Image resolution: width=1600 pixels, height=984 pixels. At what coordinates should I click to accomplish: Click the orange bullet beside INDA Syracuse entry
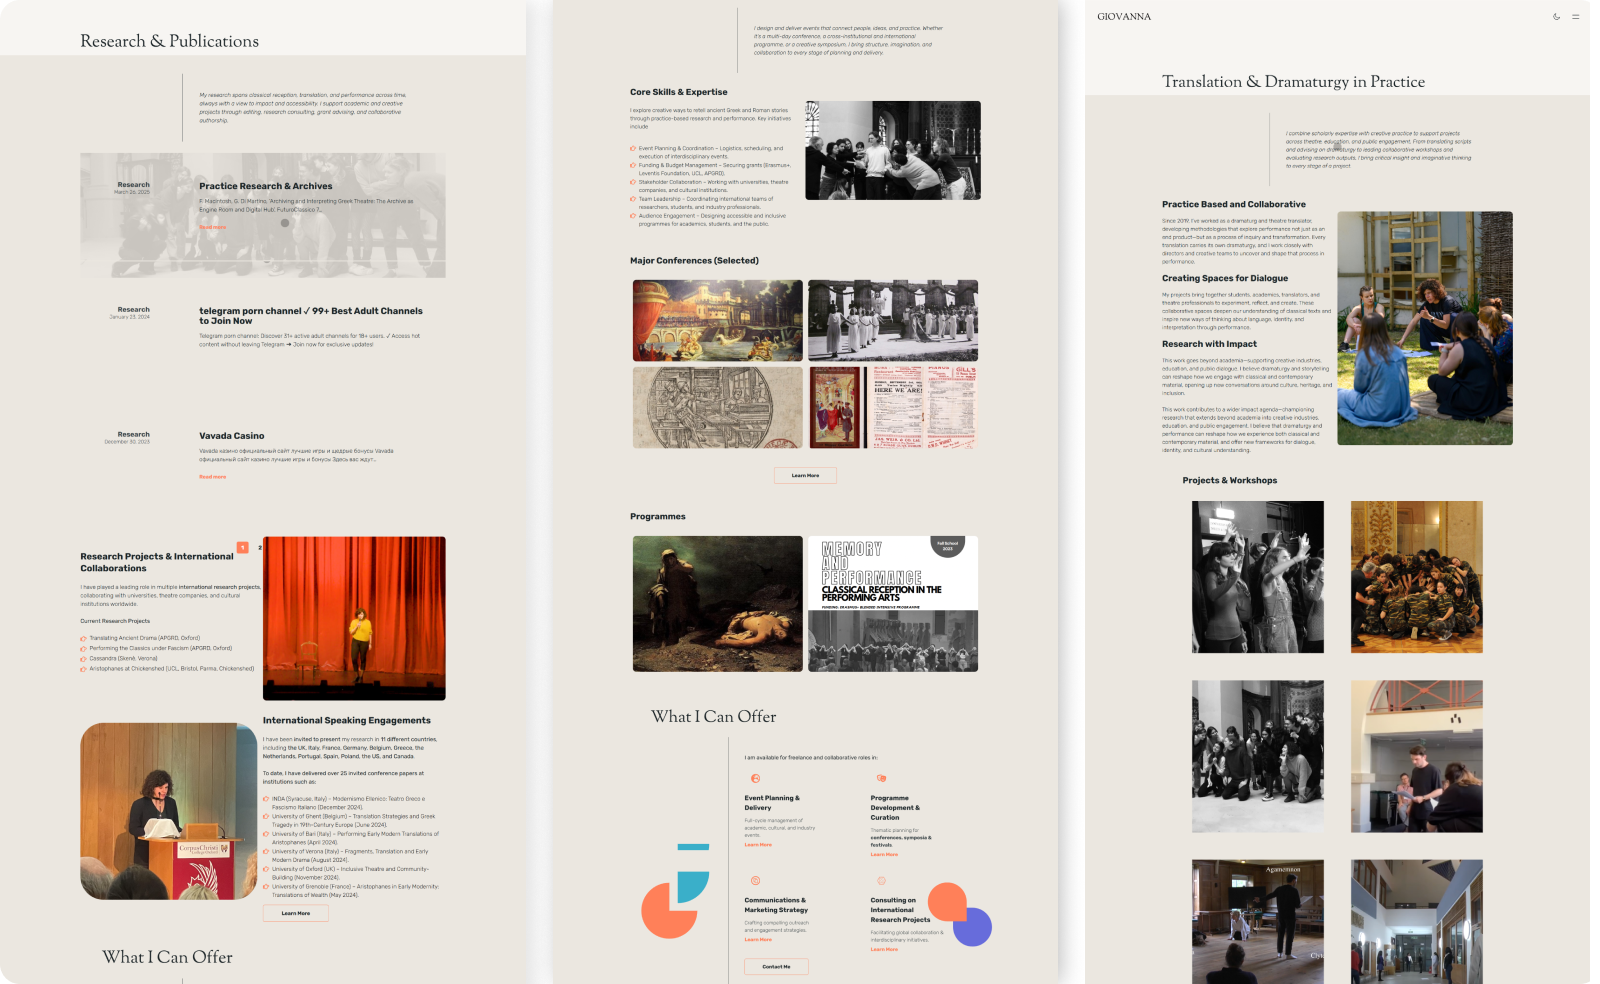pos(267,798)
